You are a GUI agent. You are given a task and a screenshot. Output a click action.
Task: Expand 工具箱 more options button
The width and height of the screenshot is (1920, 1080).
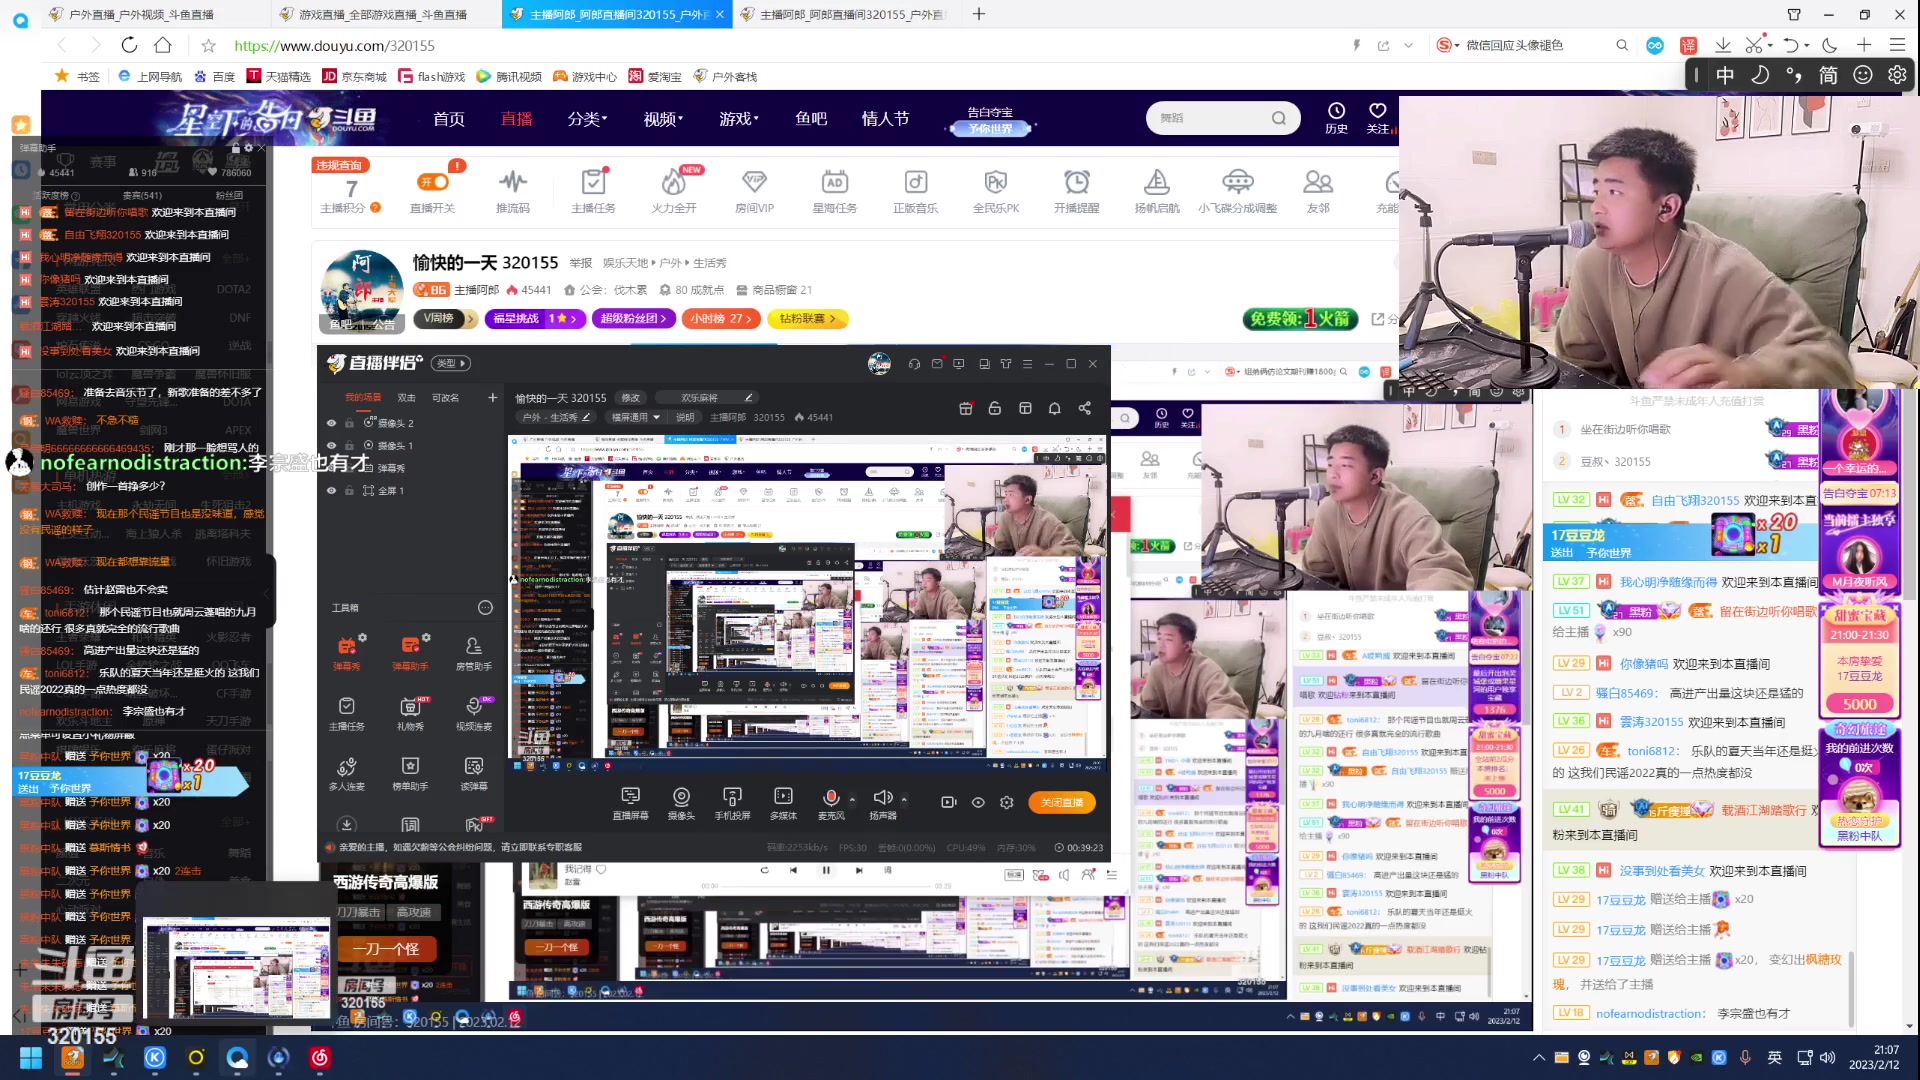pos(485,608)
